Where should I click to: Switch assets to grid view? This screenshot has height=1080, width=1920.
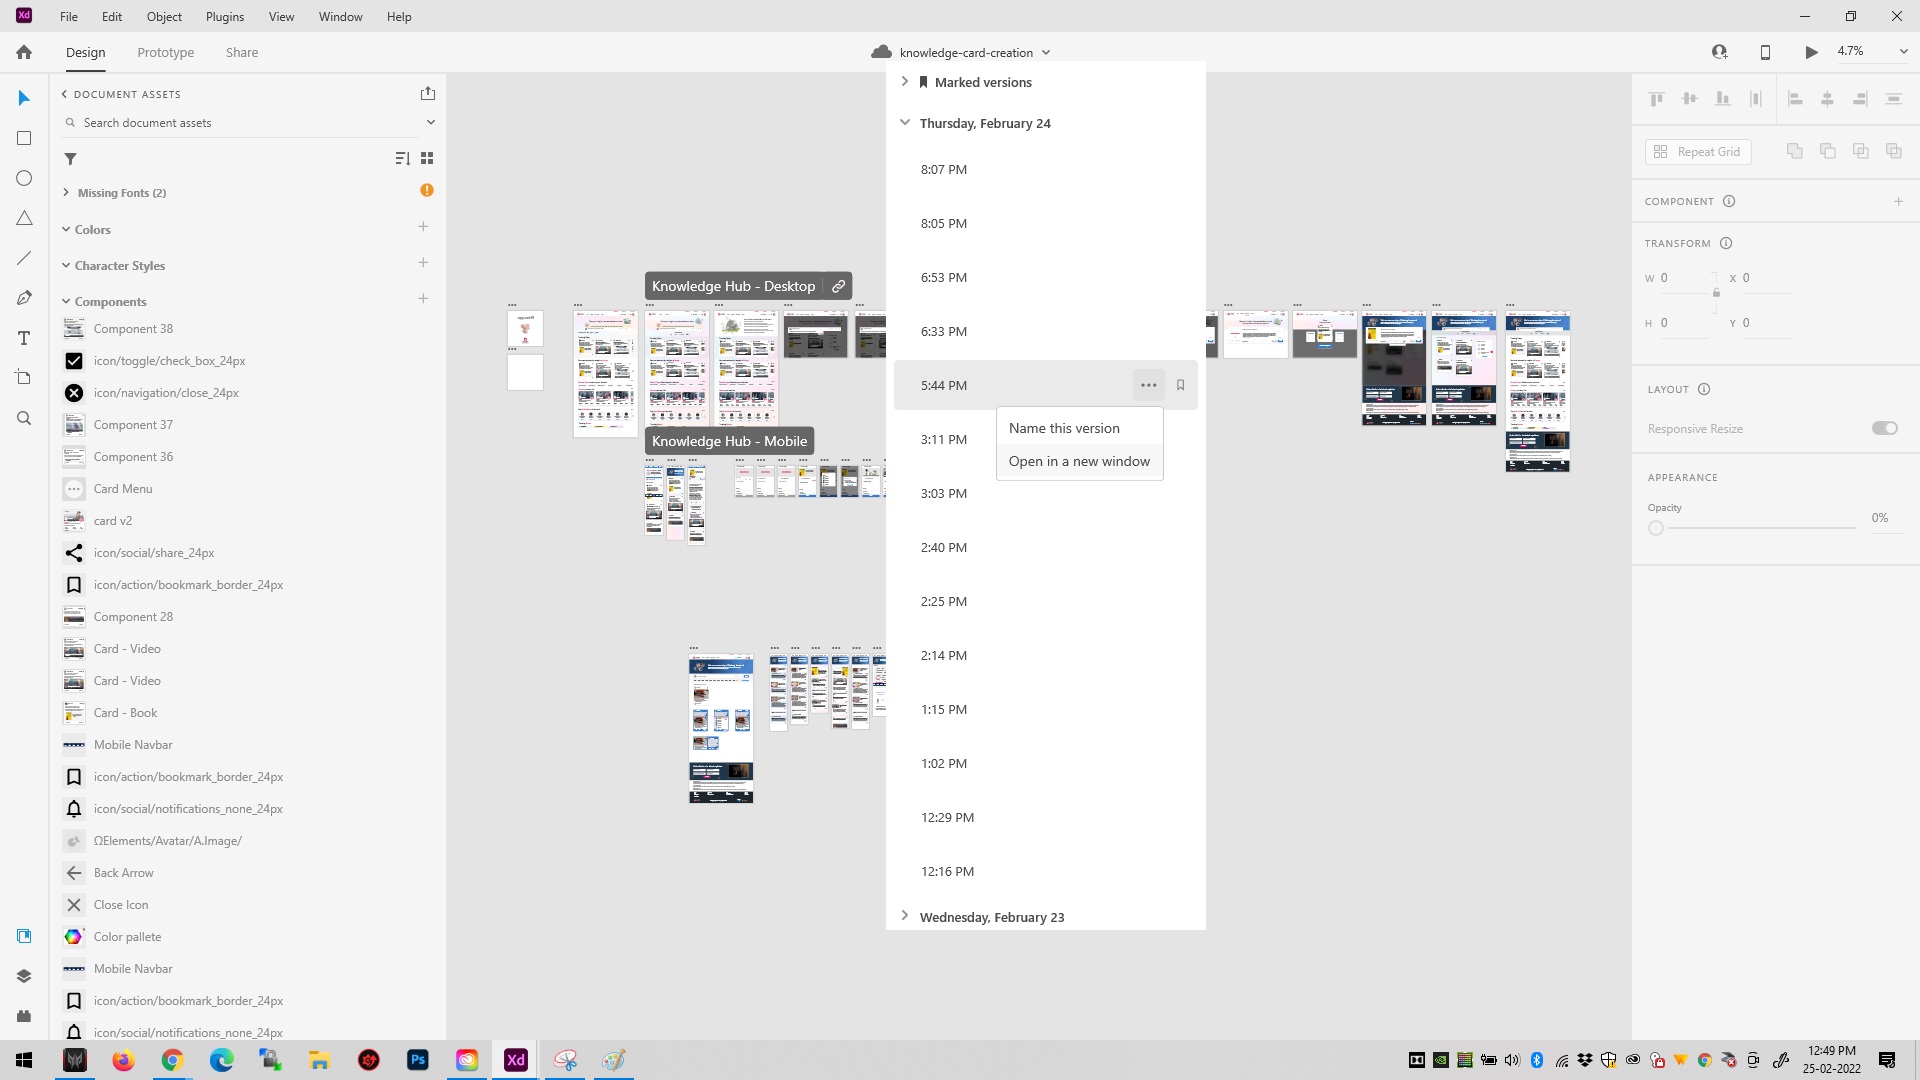[427, 159]
